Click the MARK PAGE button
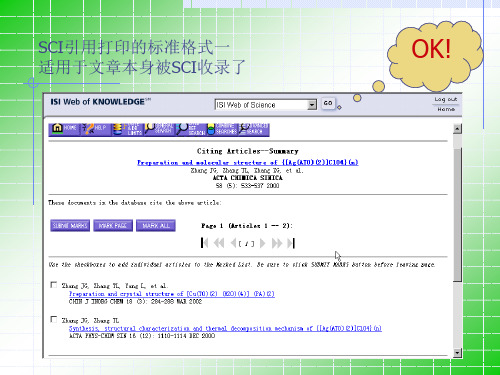This screenshot has width=500, height=375. tap(113, 226)
